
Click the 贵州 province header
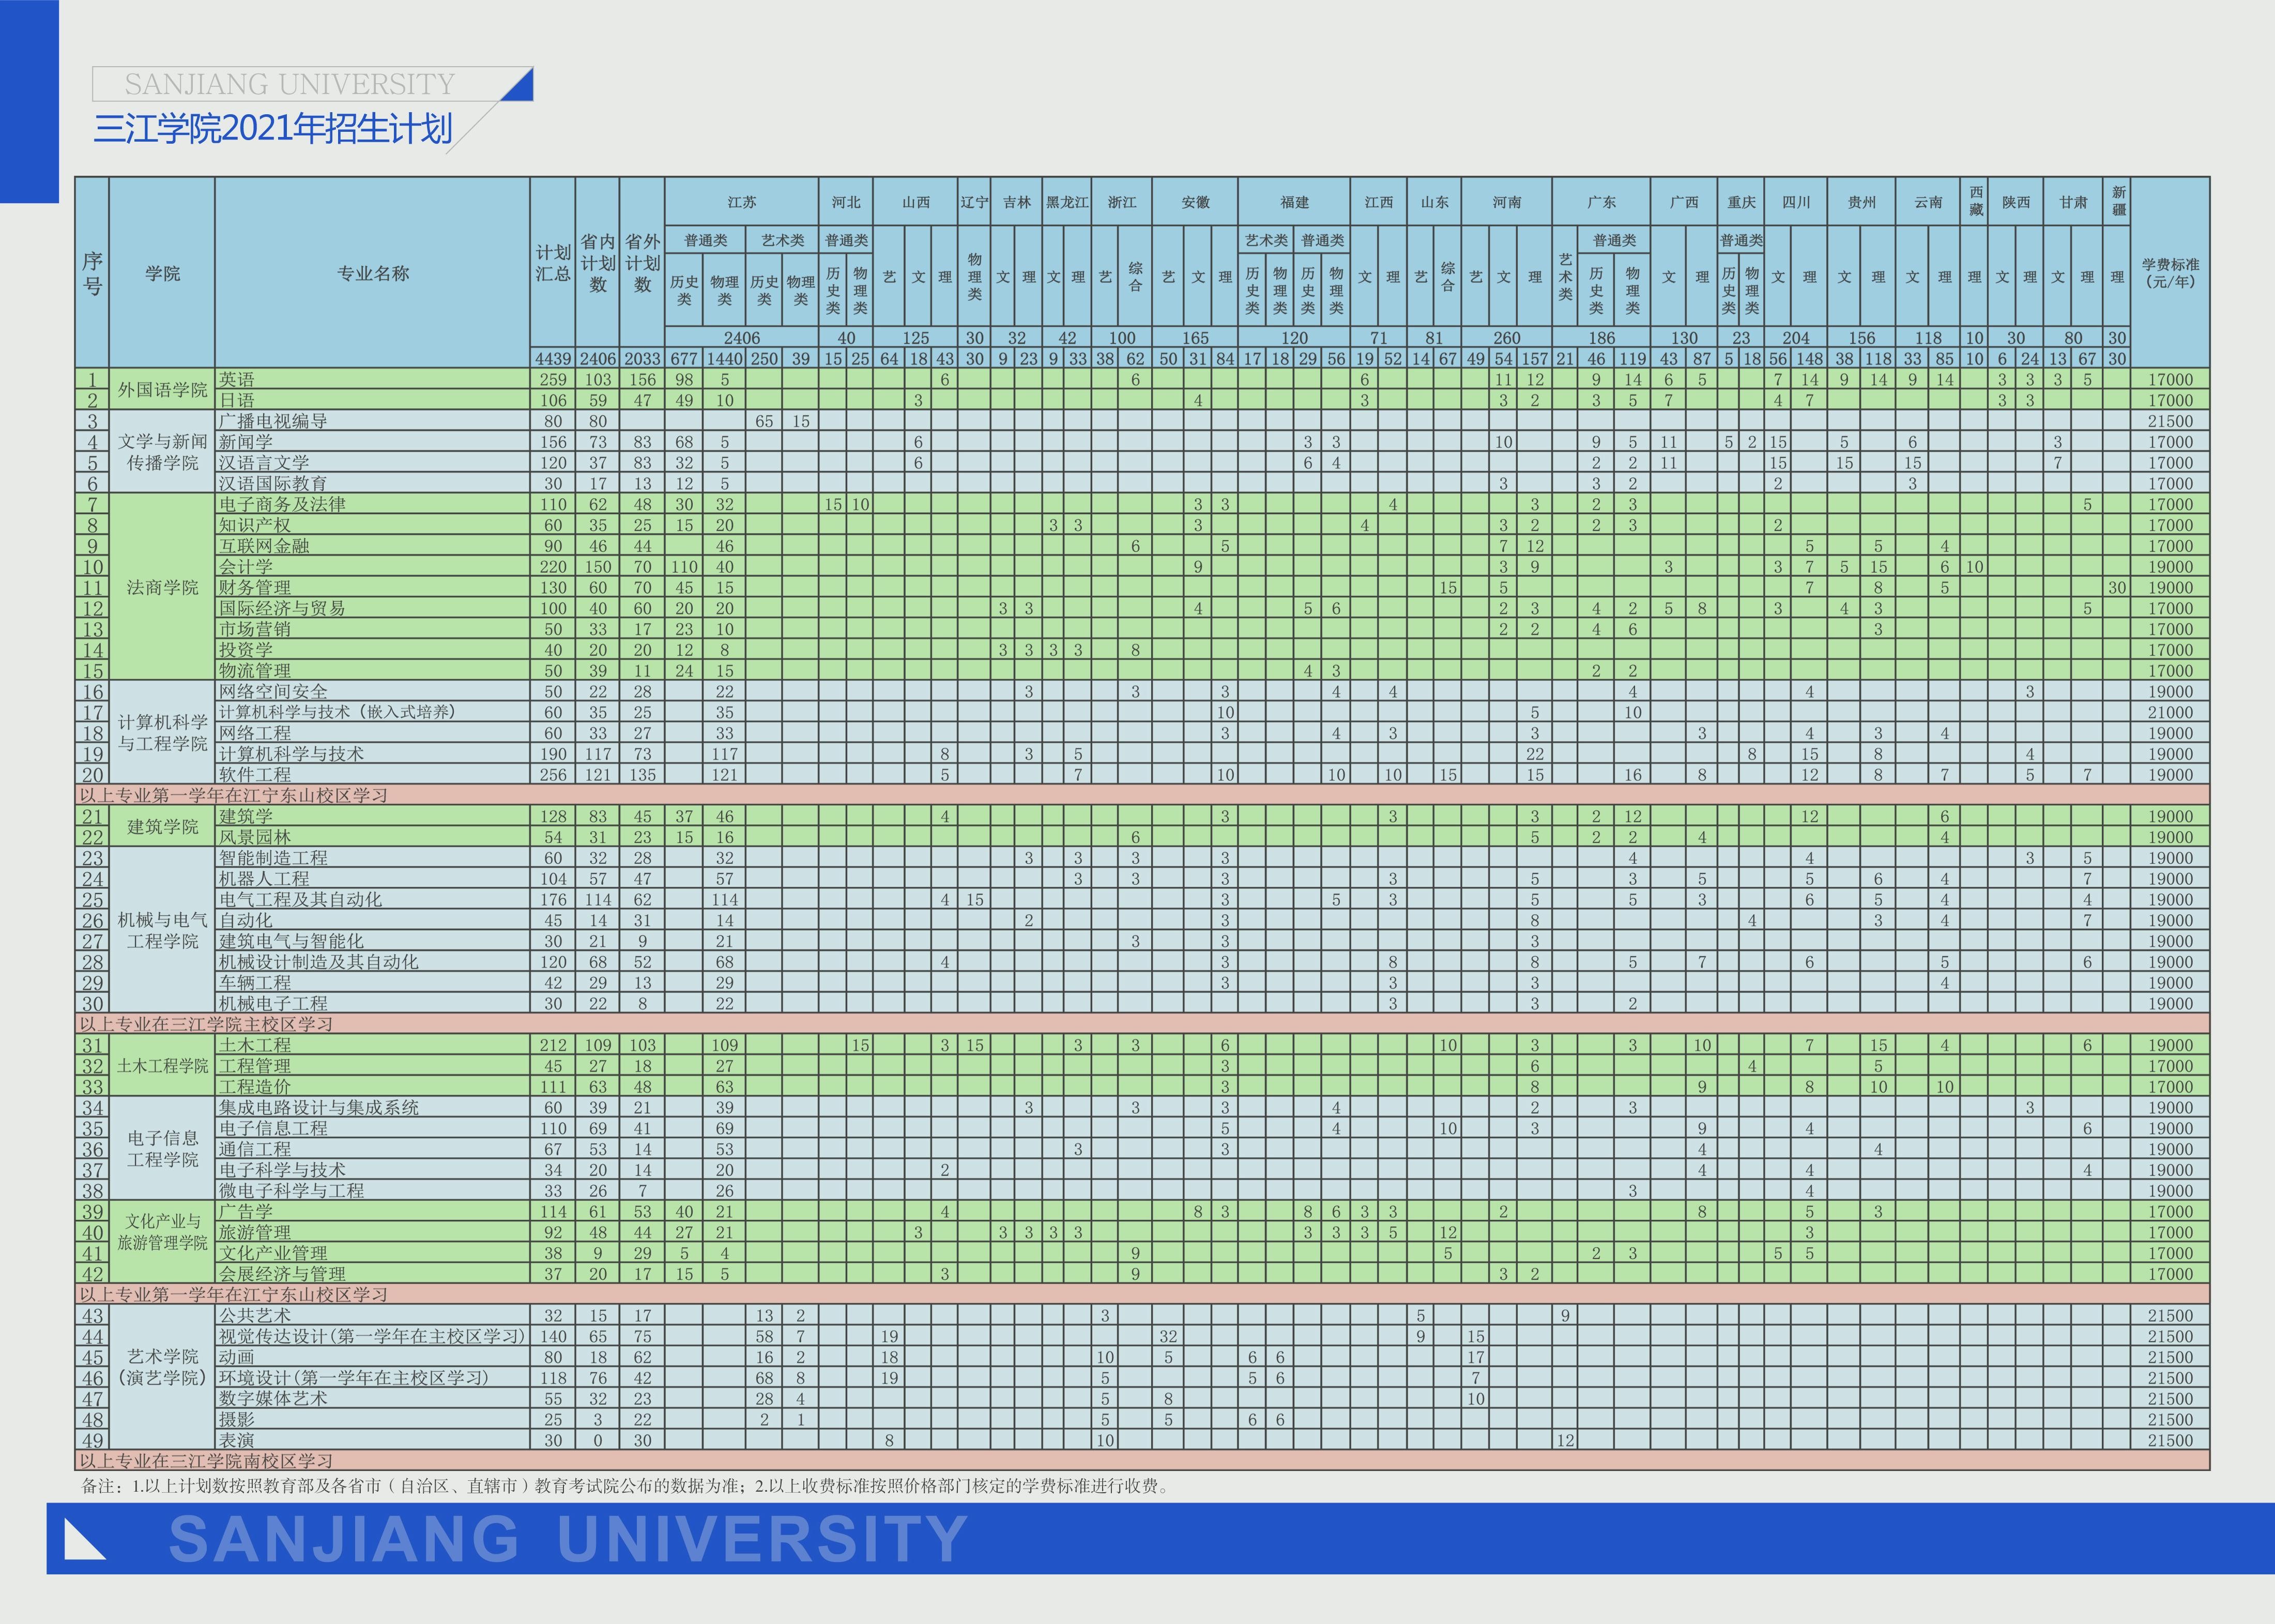point(1862,202)
